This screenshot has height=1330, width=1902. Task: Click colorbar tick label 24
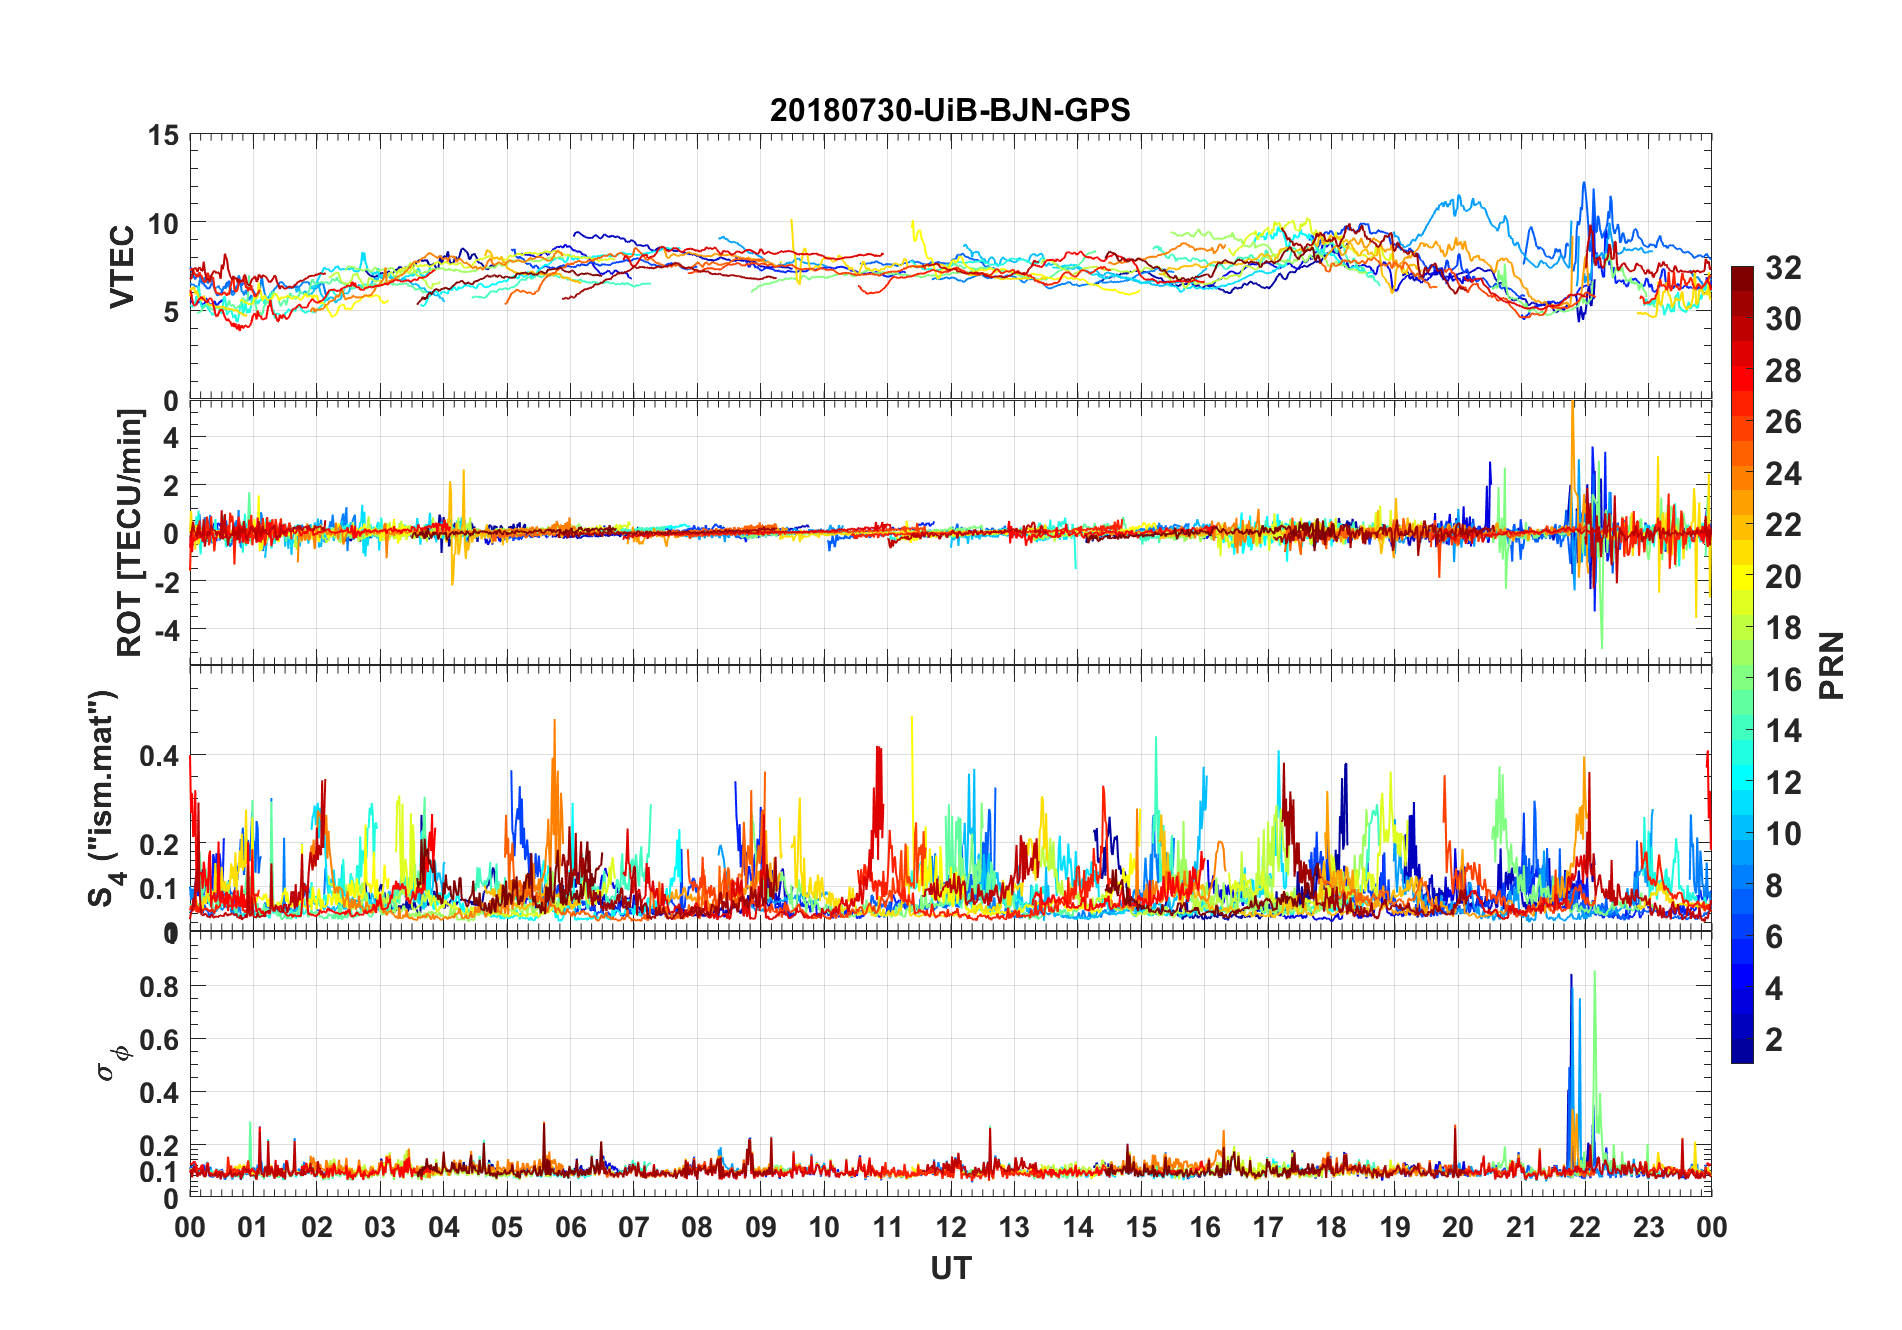coord(1783,474)
